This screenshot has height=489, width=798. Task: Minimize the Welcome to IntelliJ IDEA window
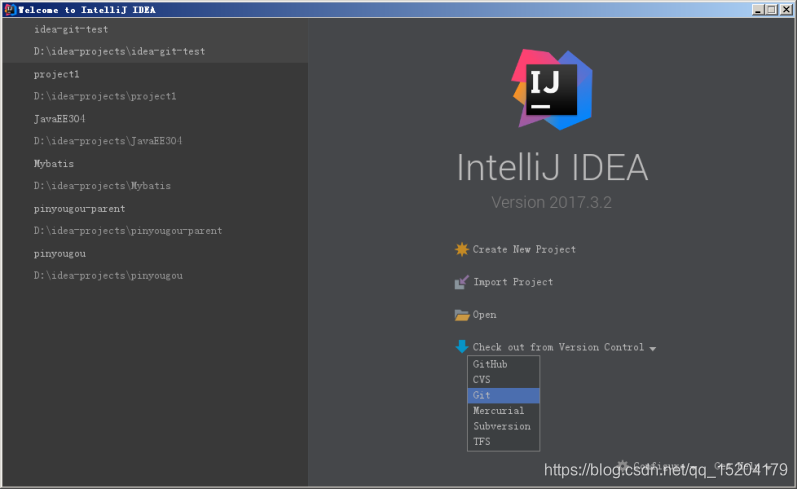click(x=758, y=9)
